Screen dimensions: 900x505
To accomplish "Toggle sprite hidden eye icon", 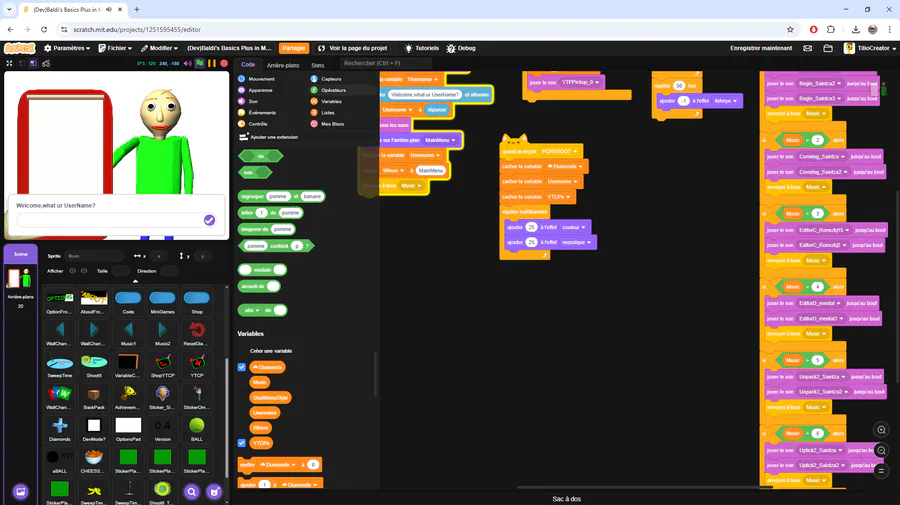I will (x=84, y=271).
